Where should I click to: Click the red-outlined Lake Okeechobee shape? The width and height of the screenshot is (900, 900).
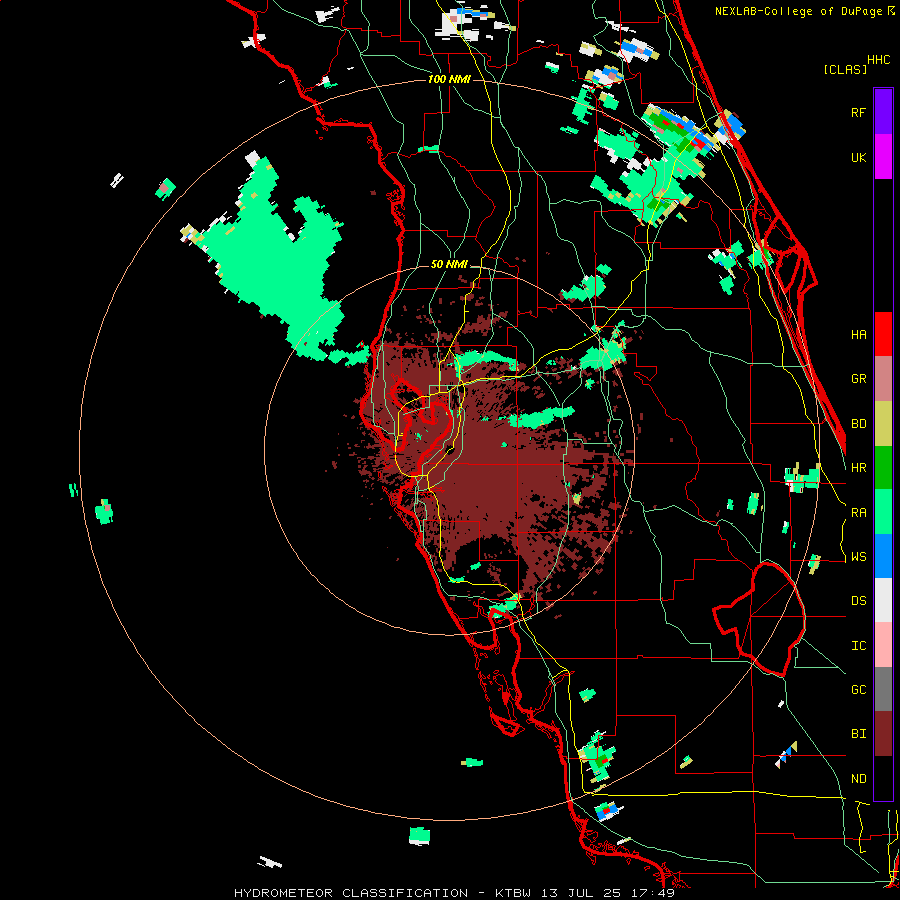coord(761,620)
